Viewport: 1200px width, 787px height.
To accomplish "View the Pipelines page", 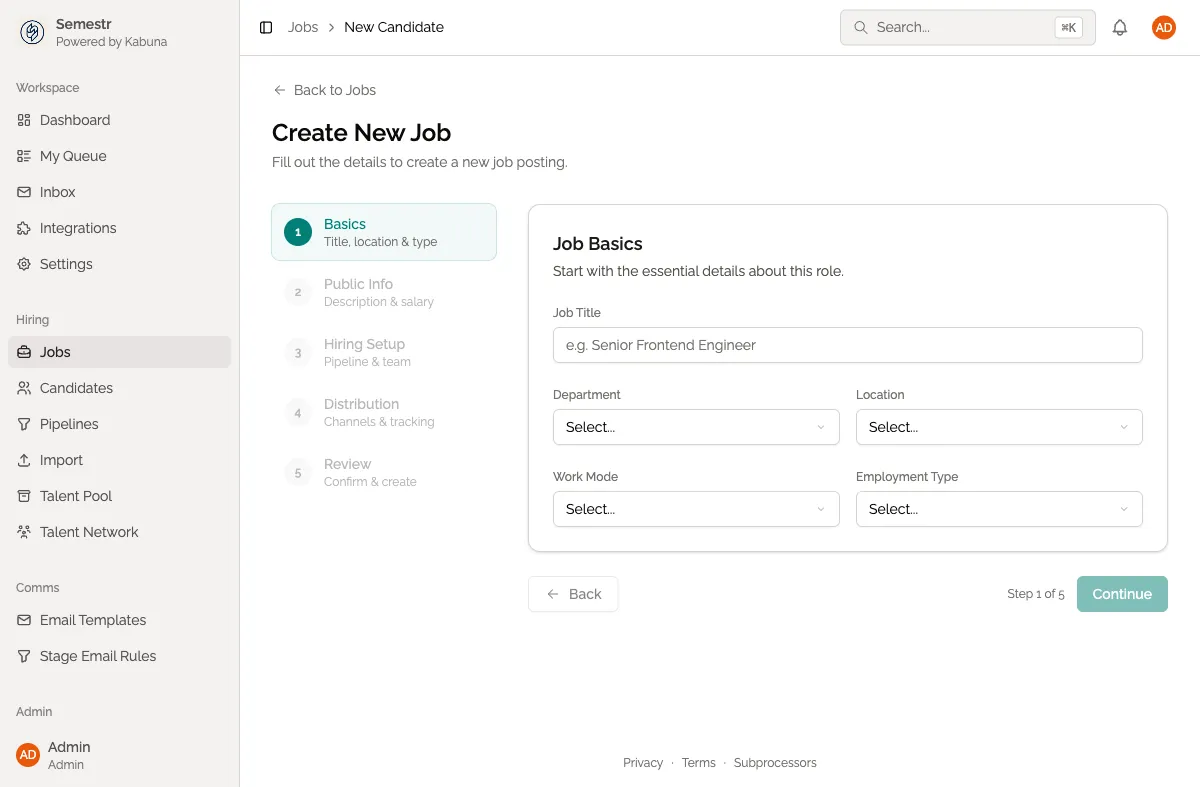I will click(x=69, y=424).
